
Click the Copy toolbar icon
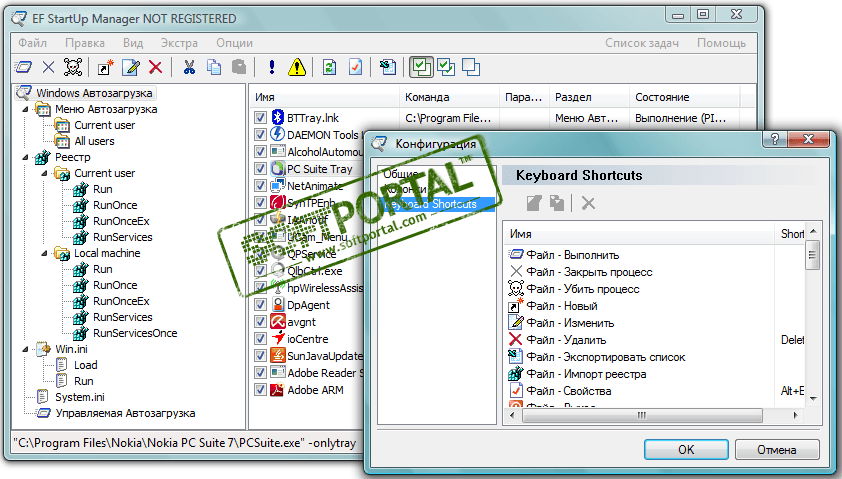point(214,67)
